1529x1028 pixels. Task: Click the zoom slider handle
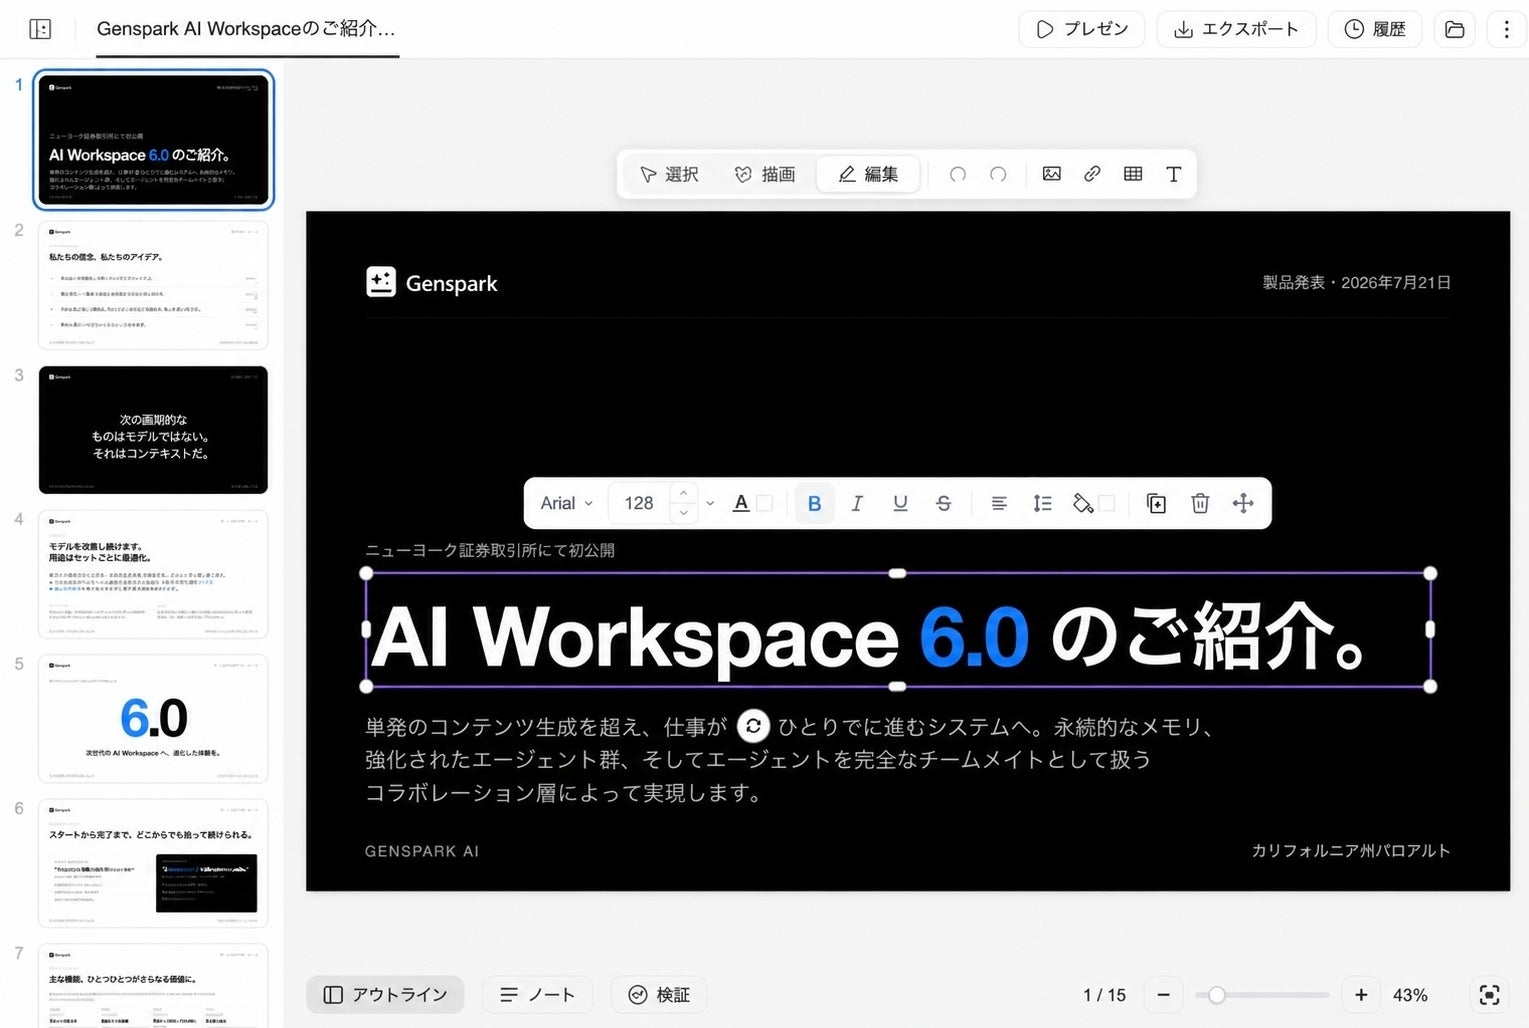[x=1216, y=995]
